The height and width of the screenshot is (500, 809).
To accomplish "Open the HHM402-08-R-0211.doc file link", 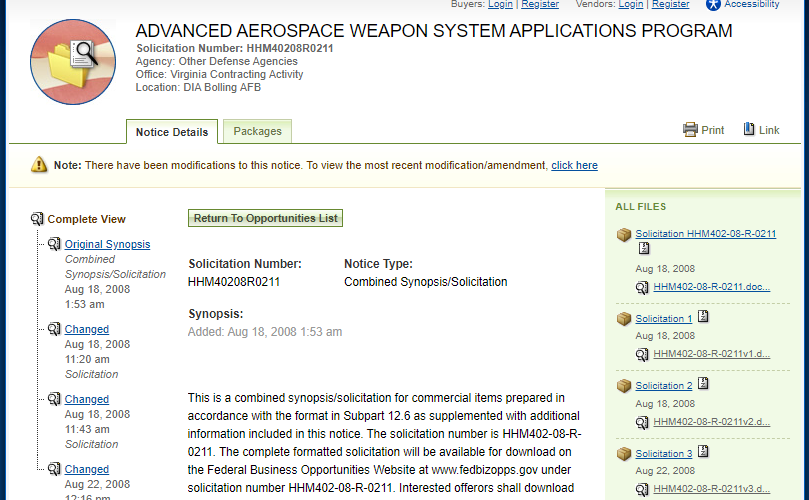I will tap(711, 287).
